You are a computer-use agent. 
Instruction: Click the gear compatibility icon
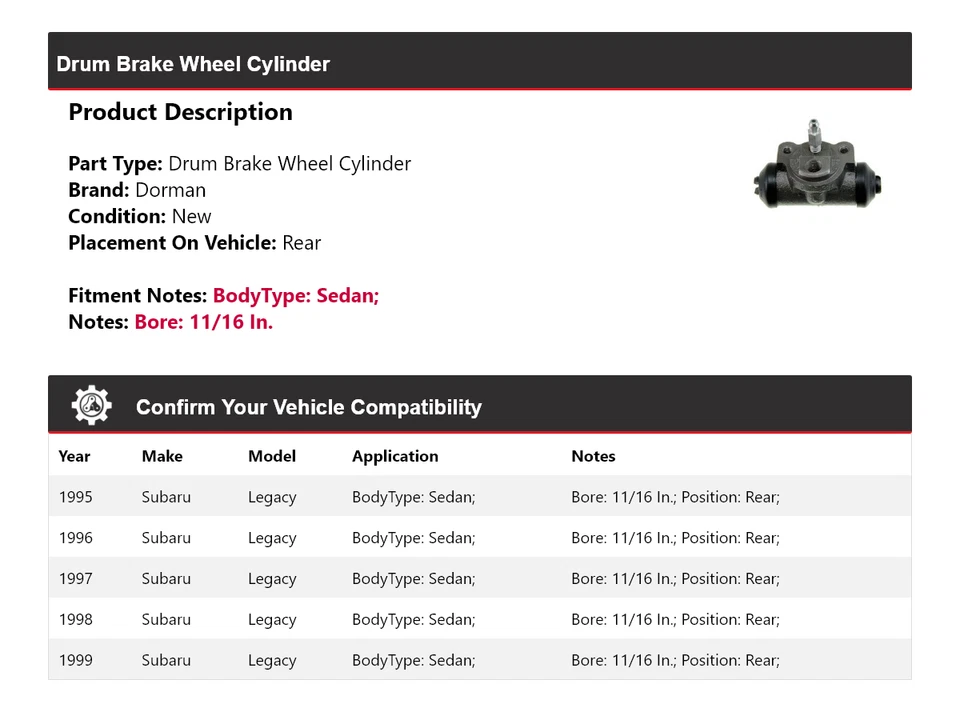click(x=91, y=406)
